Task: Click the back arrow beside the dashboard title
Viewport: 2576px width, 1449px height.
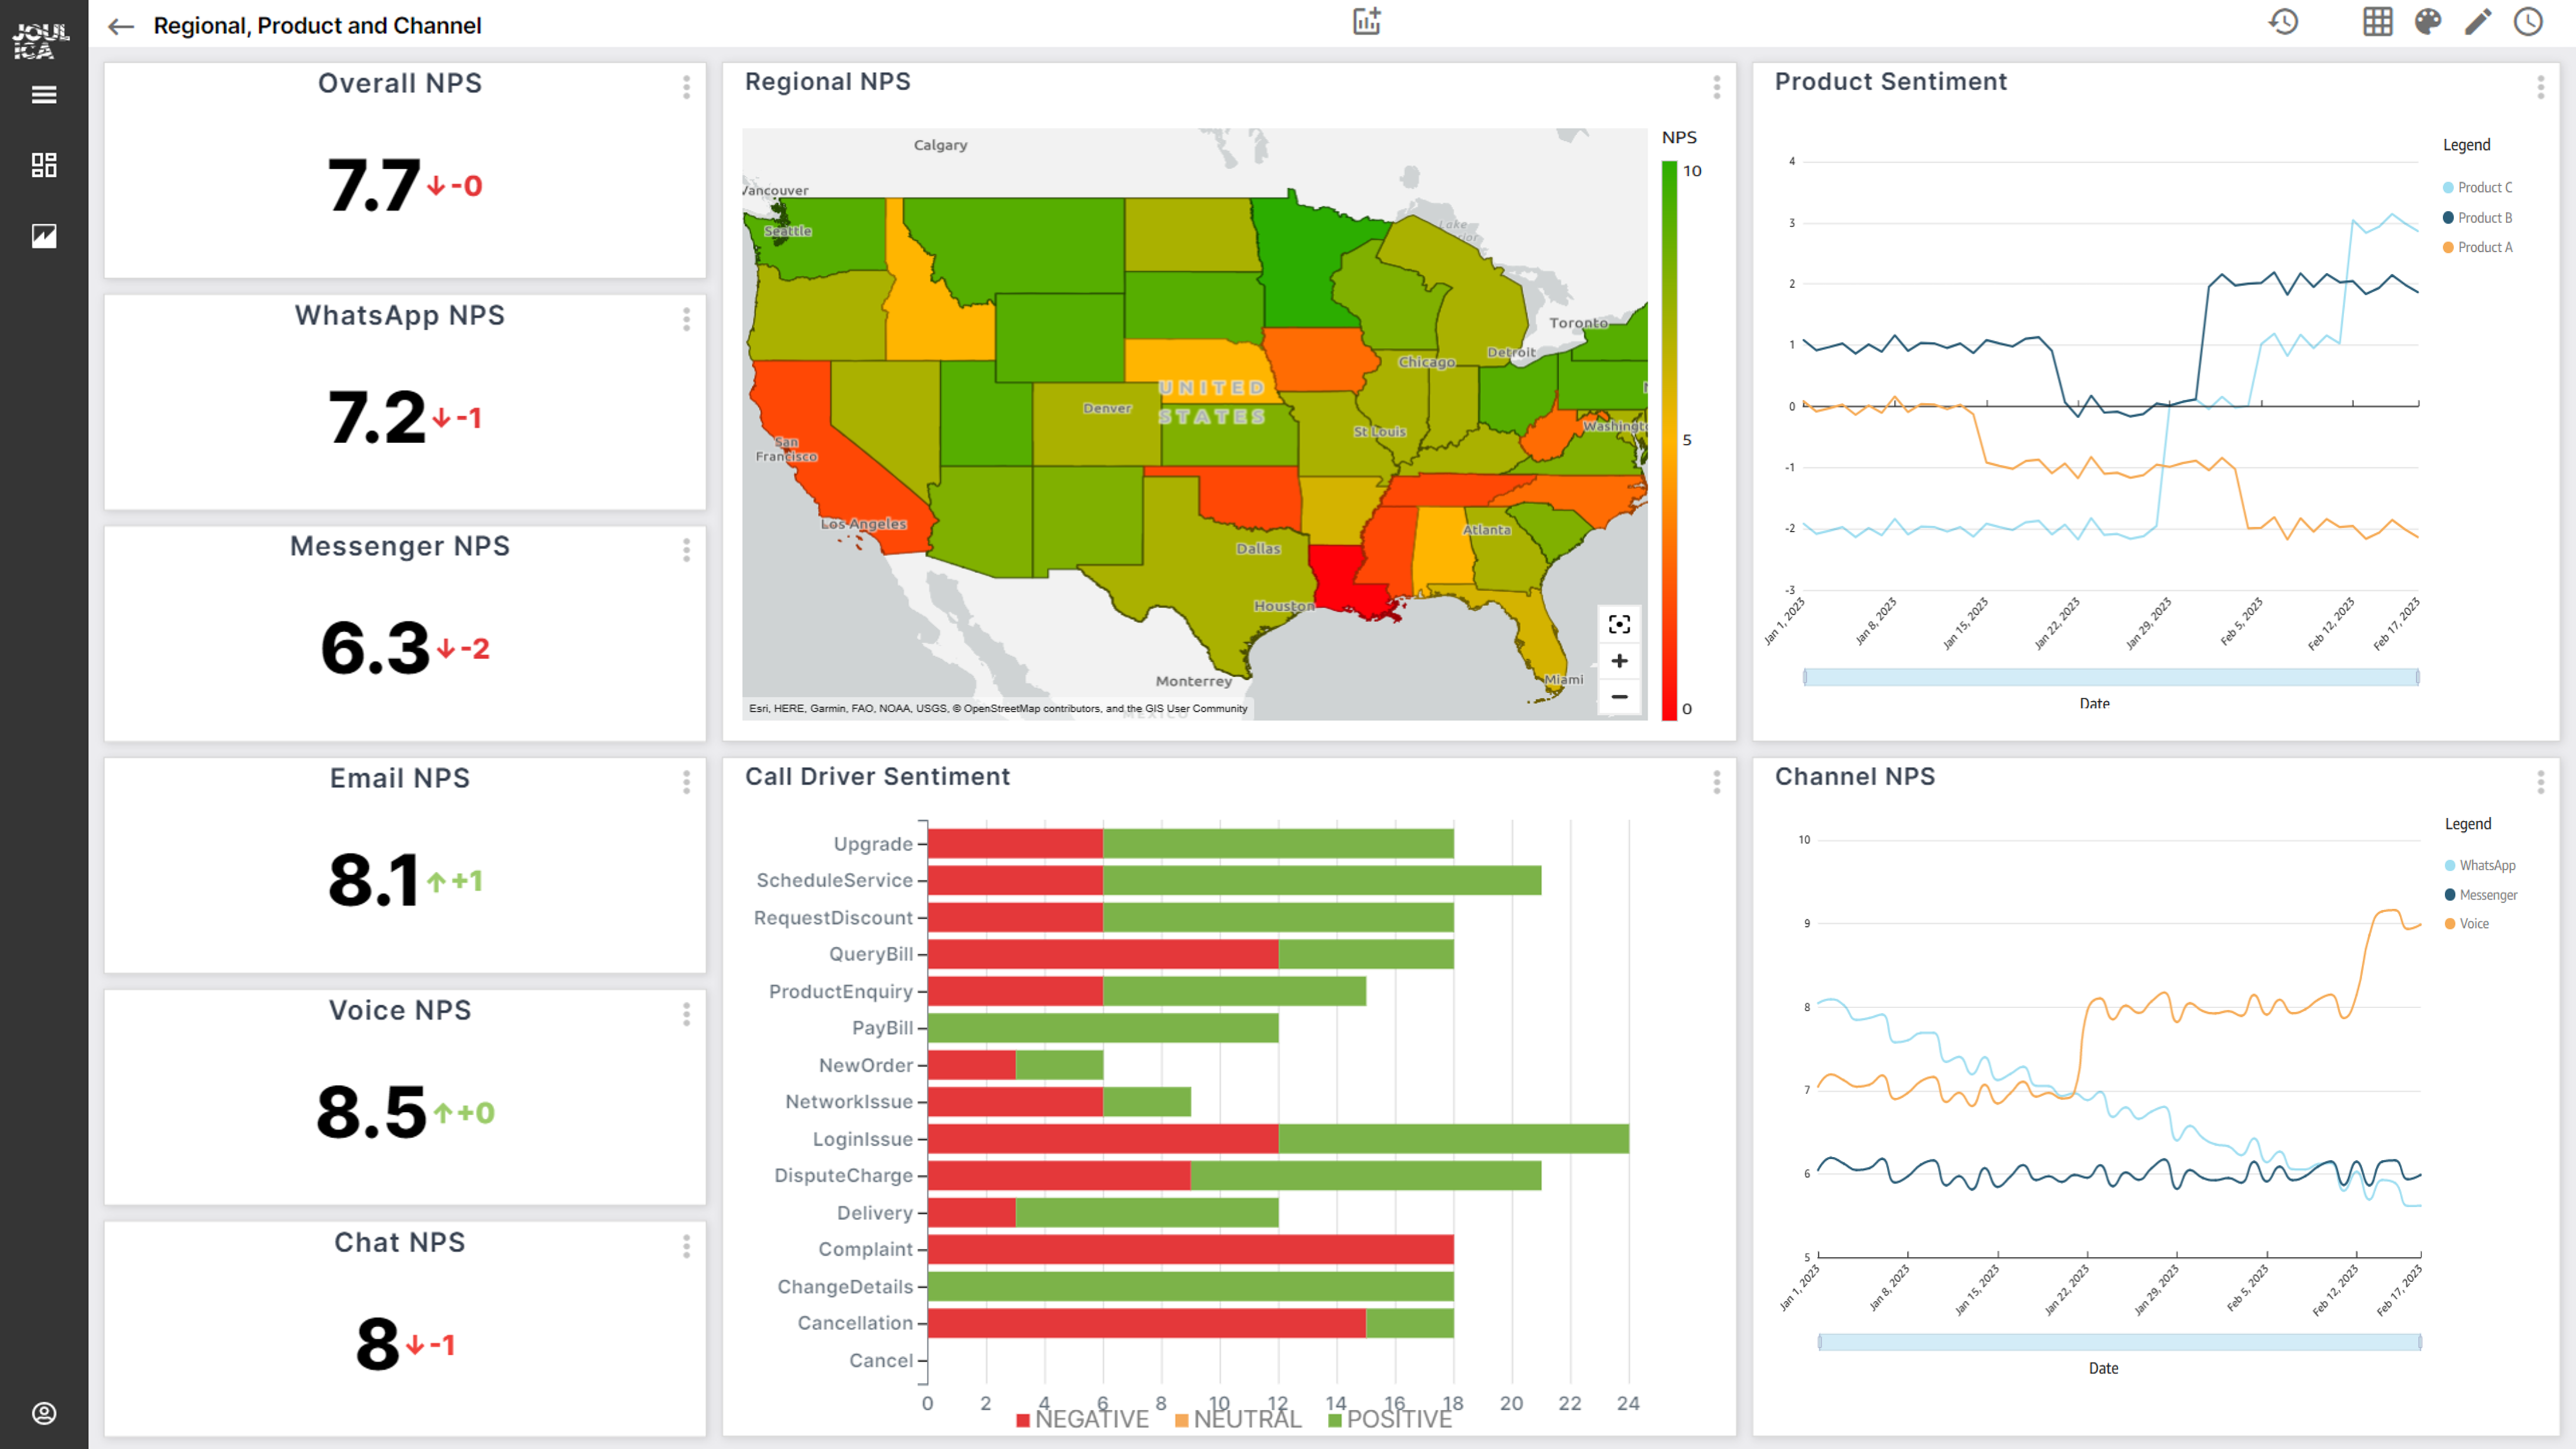Action: pos(120,26)
